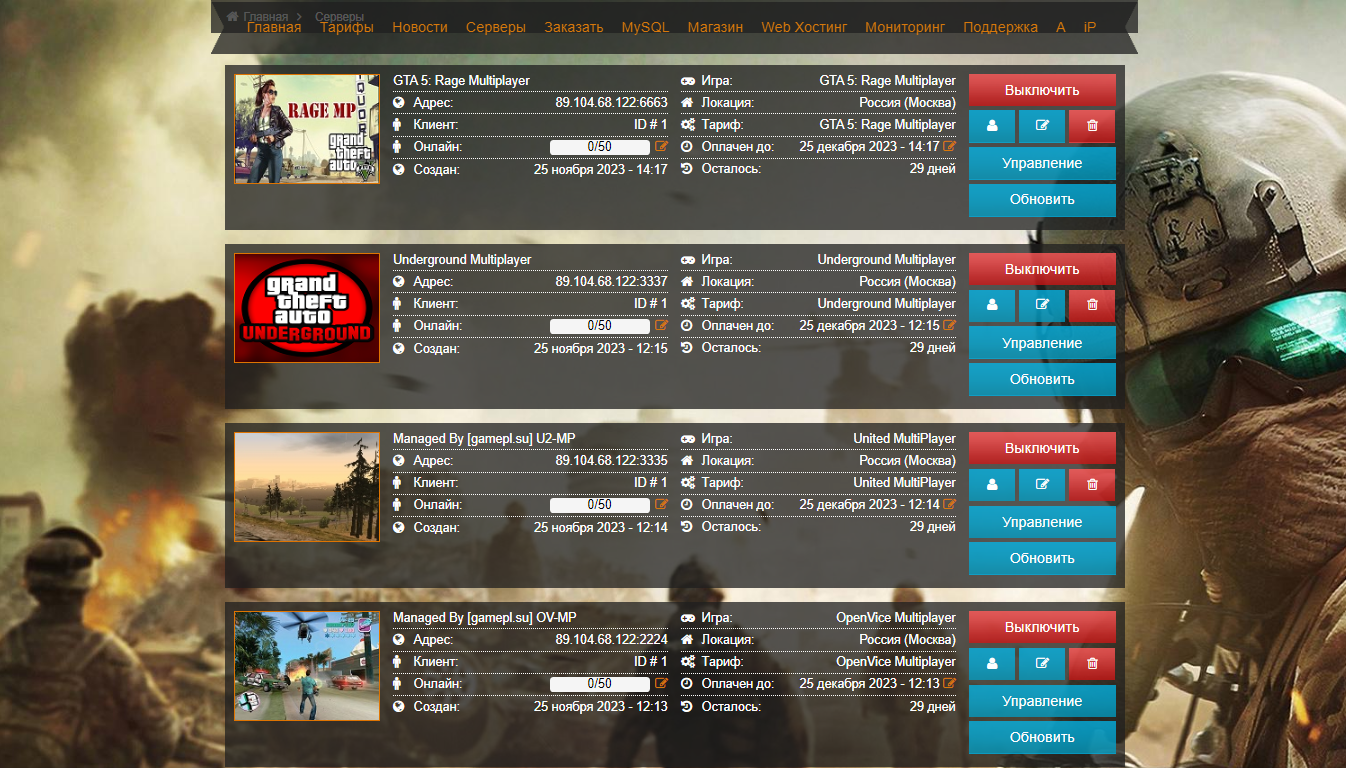Edit online slots icon for Rage Multiplayer server
1346x768 pixels.
[x=661, y=147]
